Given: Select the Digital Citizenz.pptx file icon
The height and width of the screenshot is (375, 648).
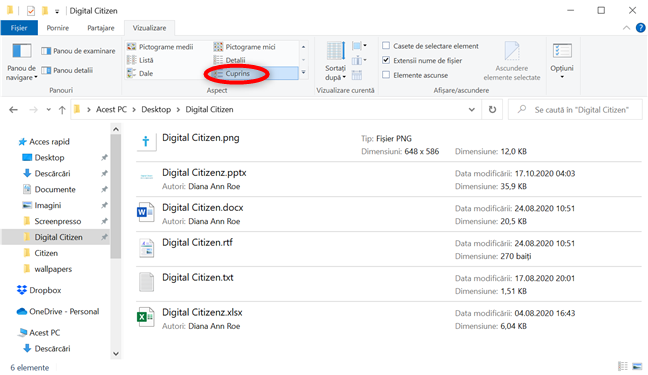Looking at the screenshot, I should point(146,177).
